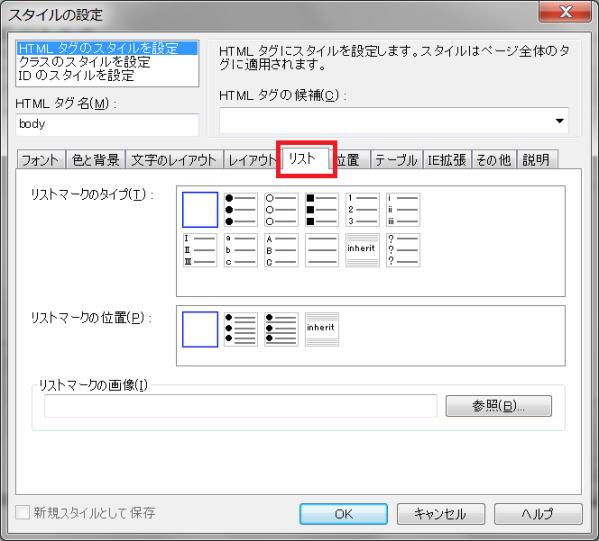Choose the hollow circle bullet list type
The height and width of the screenshot is (541, 599).
click(x=281, y=210)
